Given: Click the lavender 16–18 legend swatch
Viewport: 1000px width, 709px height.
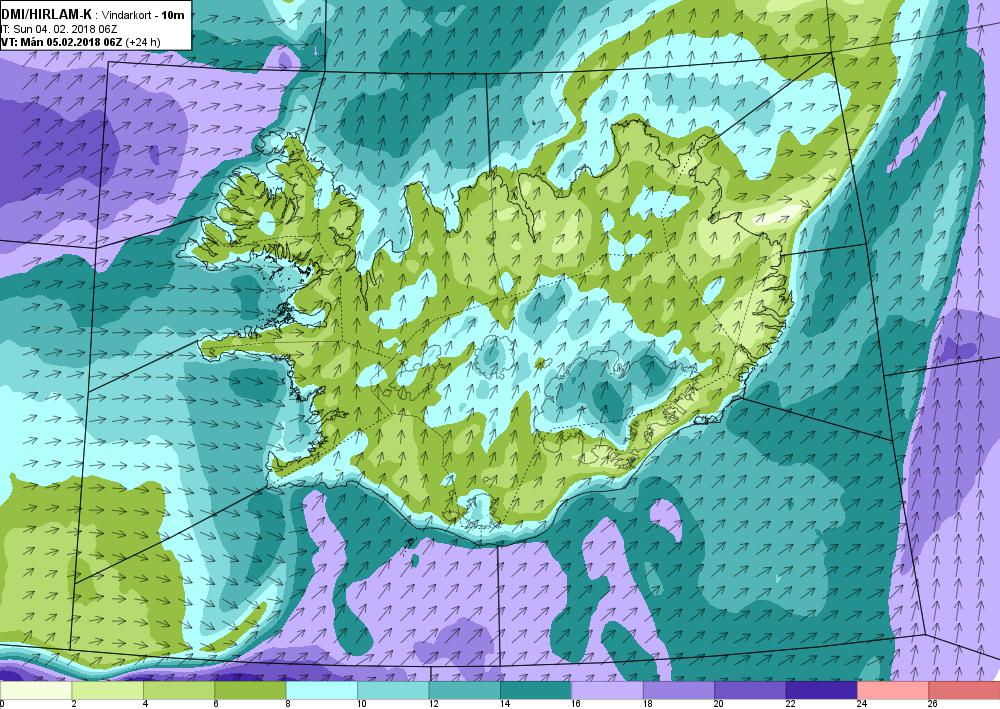Looking at the screenshot, I should coord(607,691).
